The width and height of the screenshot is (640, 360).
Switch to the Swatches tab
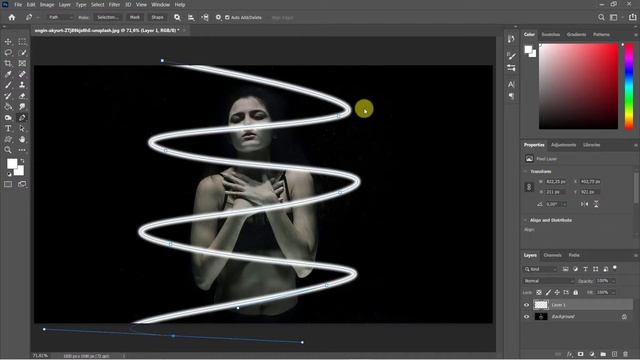(550, 34)
